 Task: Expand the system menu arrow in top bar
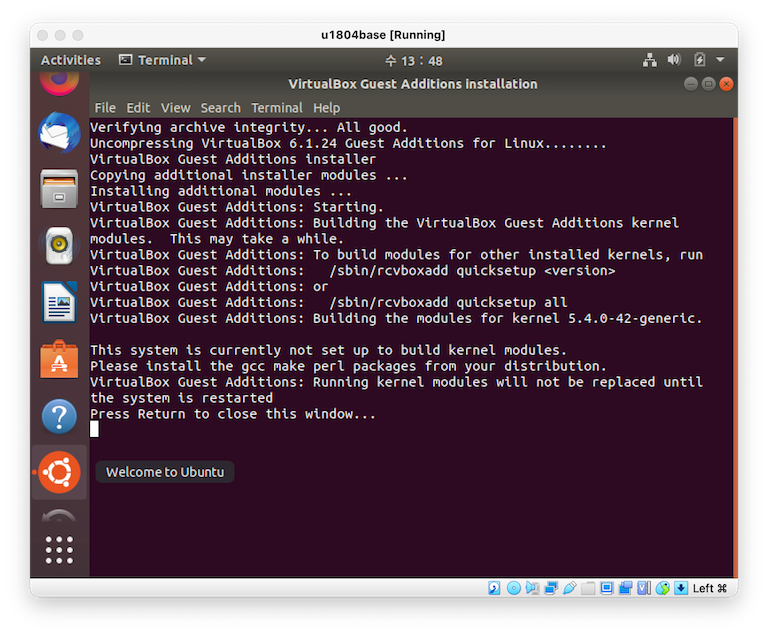point(720,60)
